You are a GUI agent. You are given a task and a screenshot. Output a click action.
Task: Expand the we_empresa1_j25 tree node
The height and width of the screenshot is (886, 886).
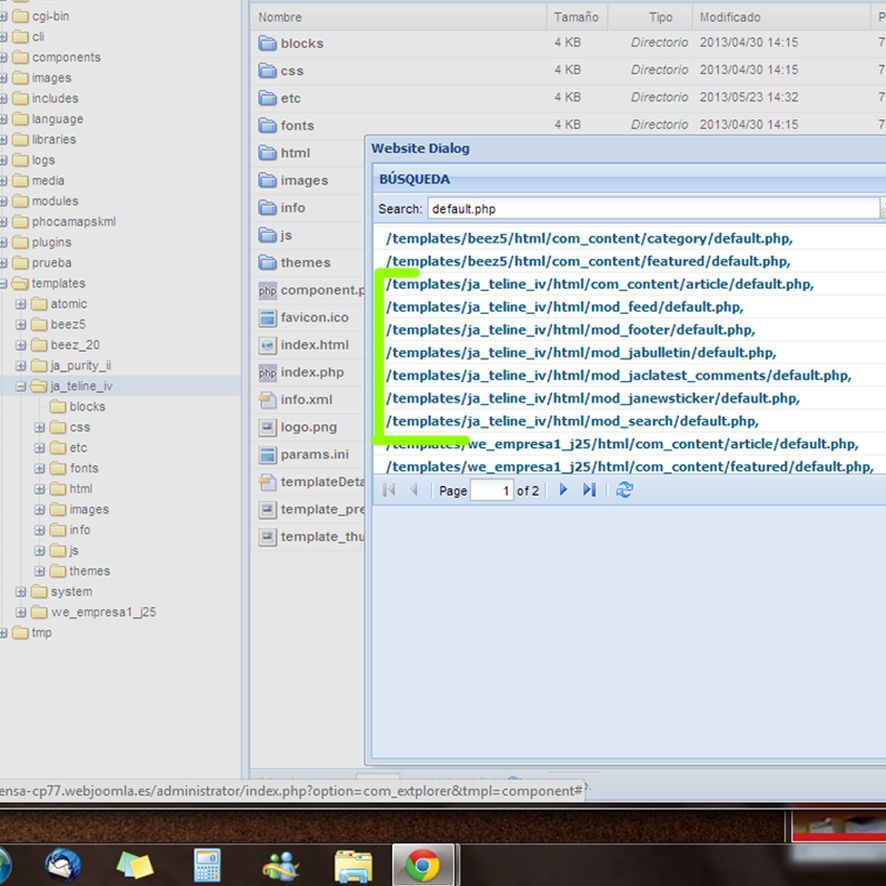21,612
